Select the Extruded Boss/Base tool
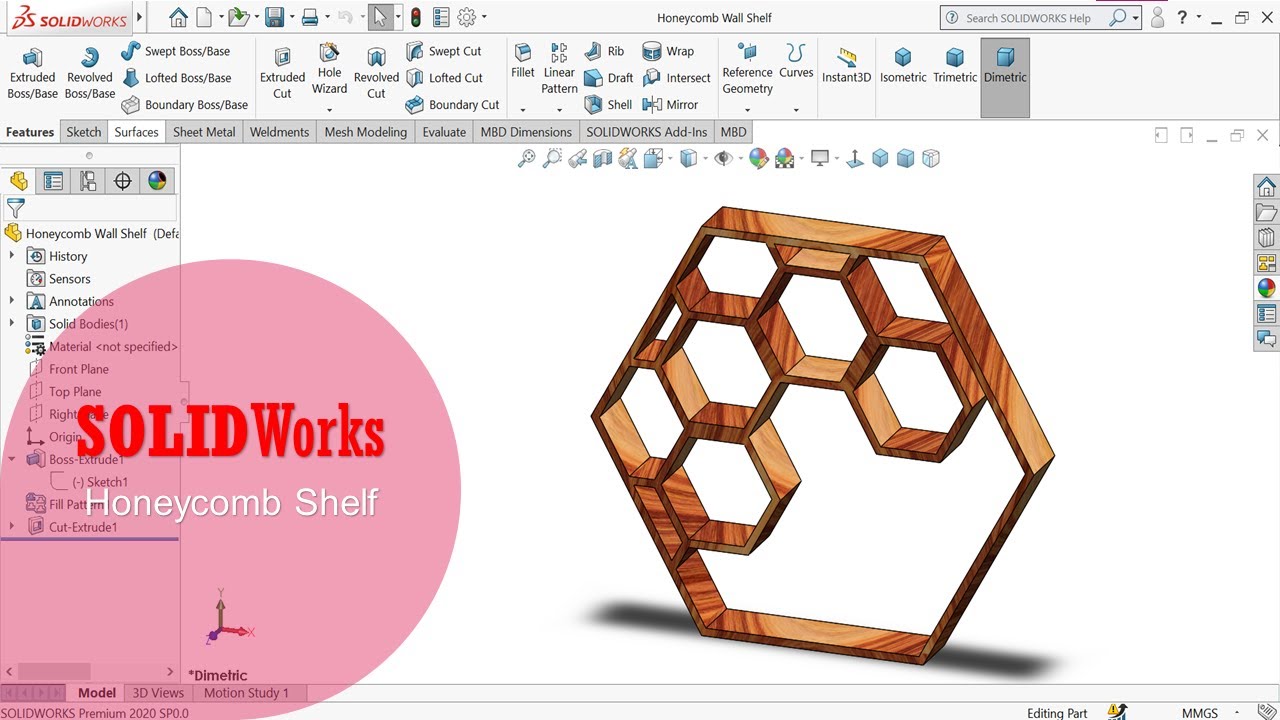Image resolution: width=1280 pixels, height=720 pixels. tap(32, 73)
